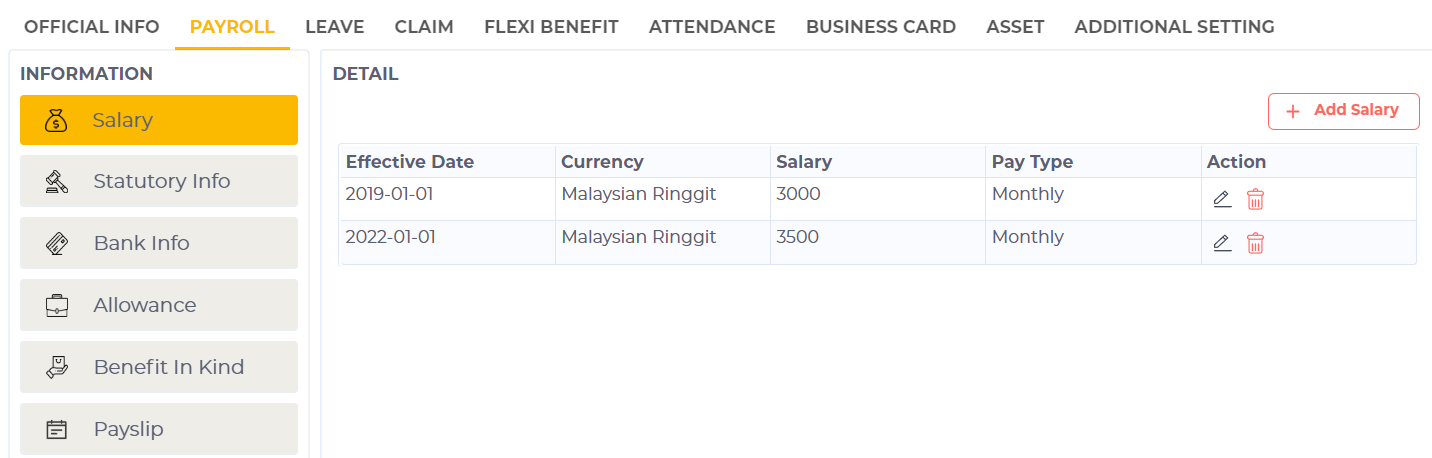
Task: Edit the 2019-01-01 salary record
Action: click(x=1222, y=199)
